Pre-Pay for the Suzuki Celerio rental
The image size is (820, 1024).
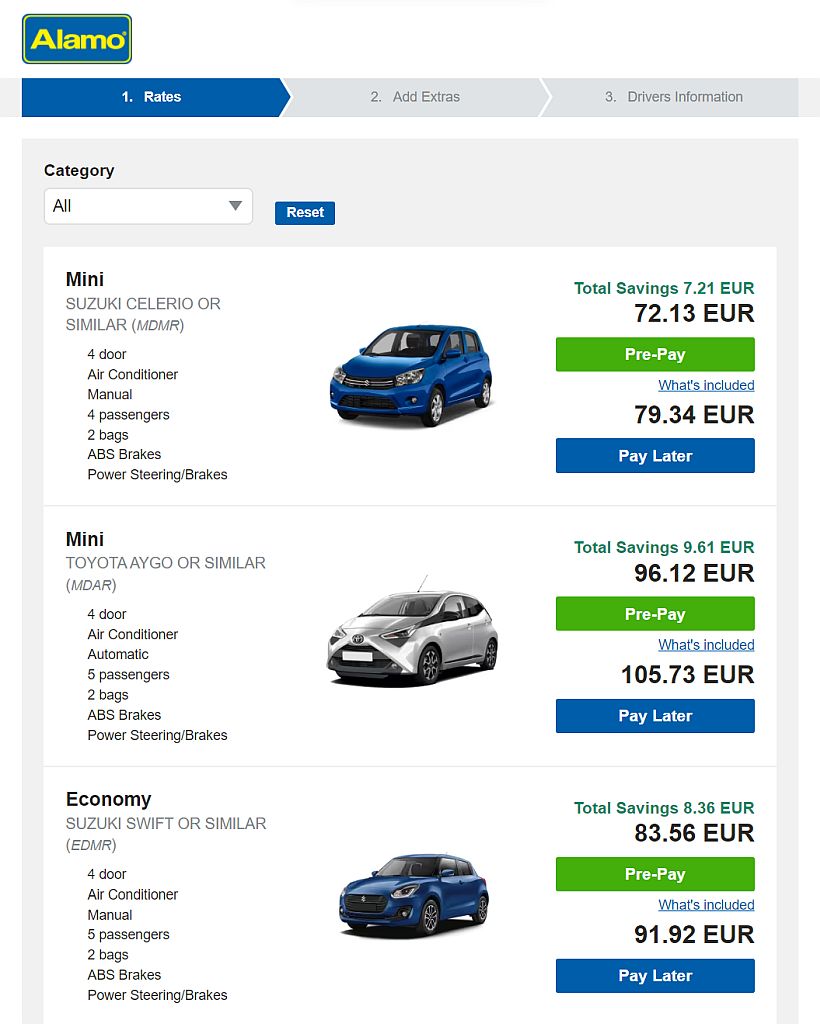[x=655, y=354]
